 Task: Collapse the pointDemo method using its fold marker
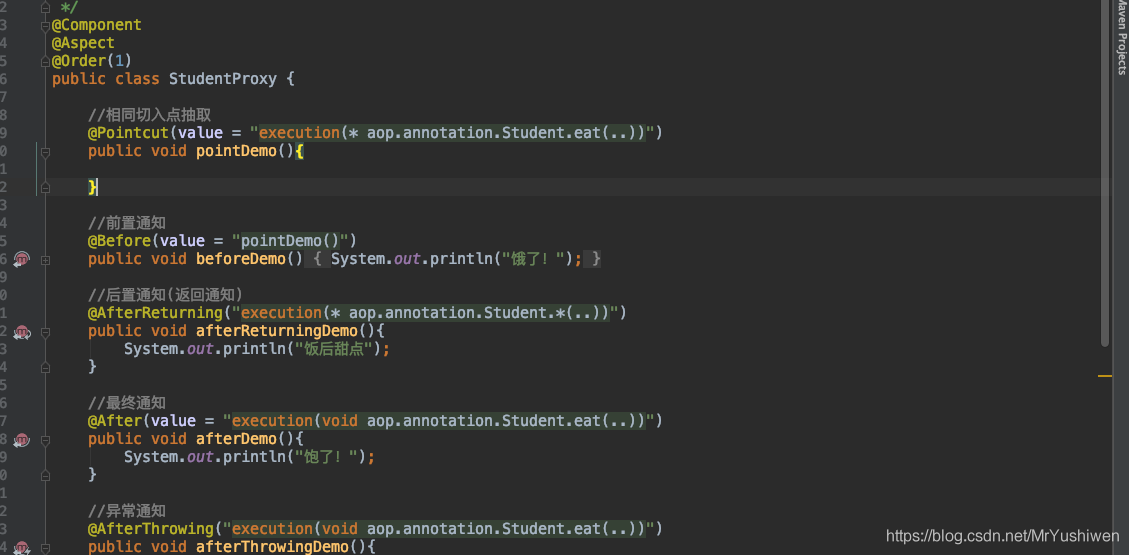[x=45, y=152]
